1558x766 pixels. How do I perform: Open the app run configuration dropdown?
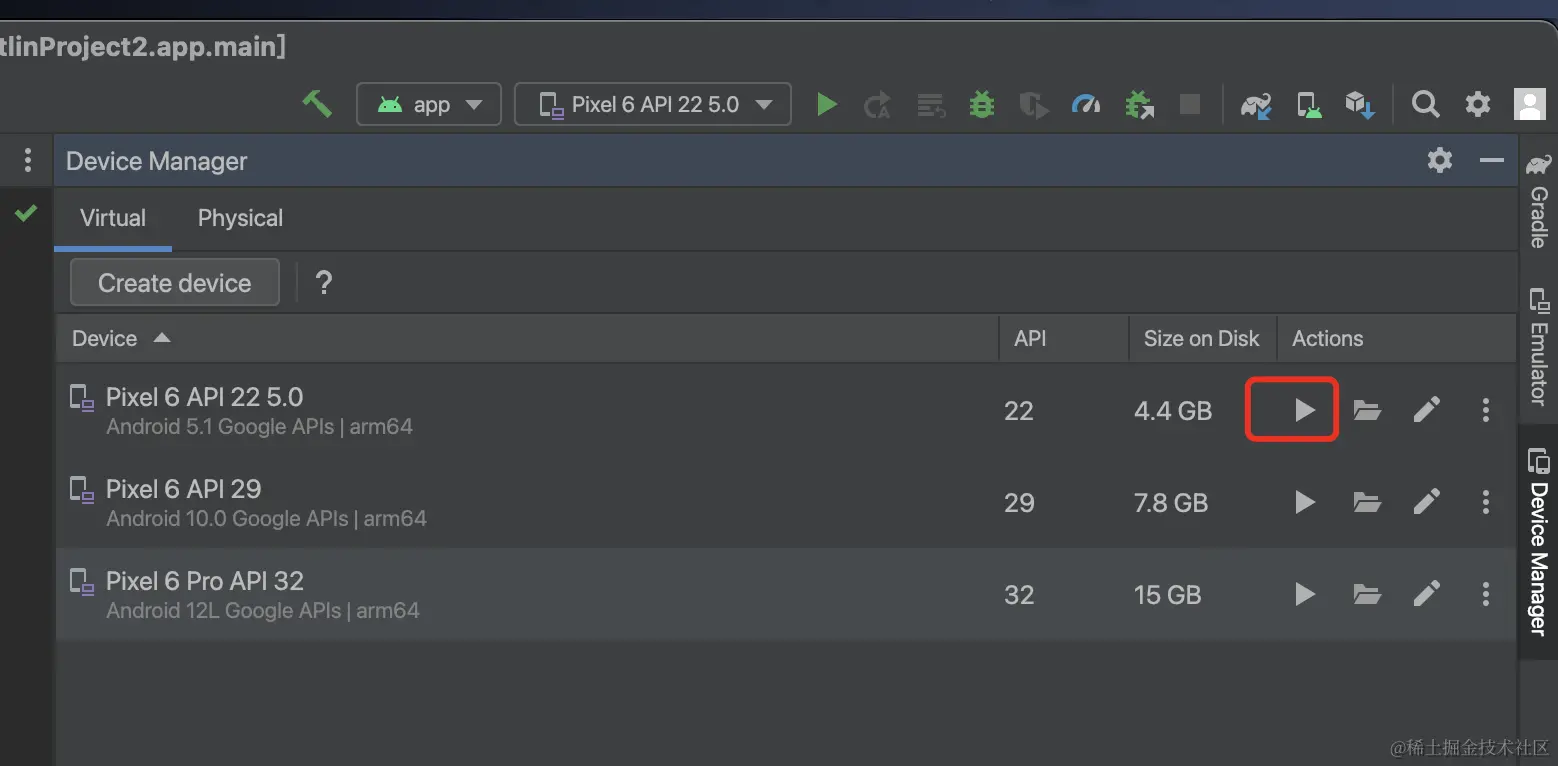(429, 104)
